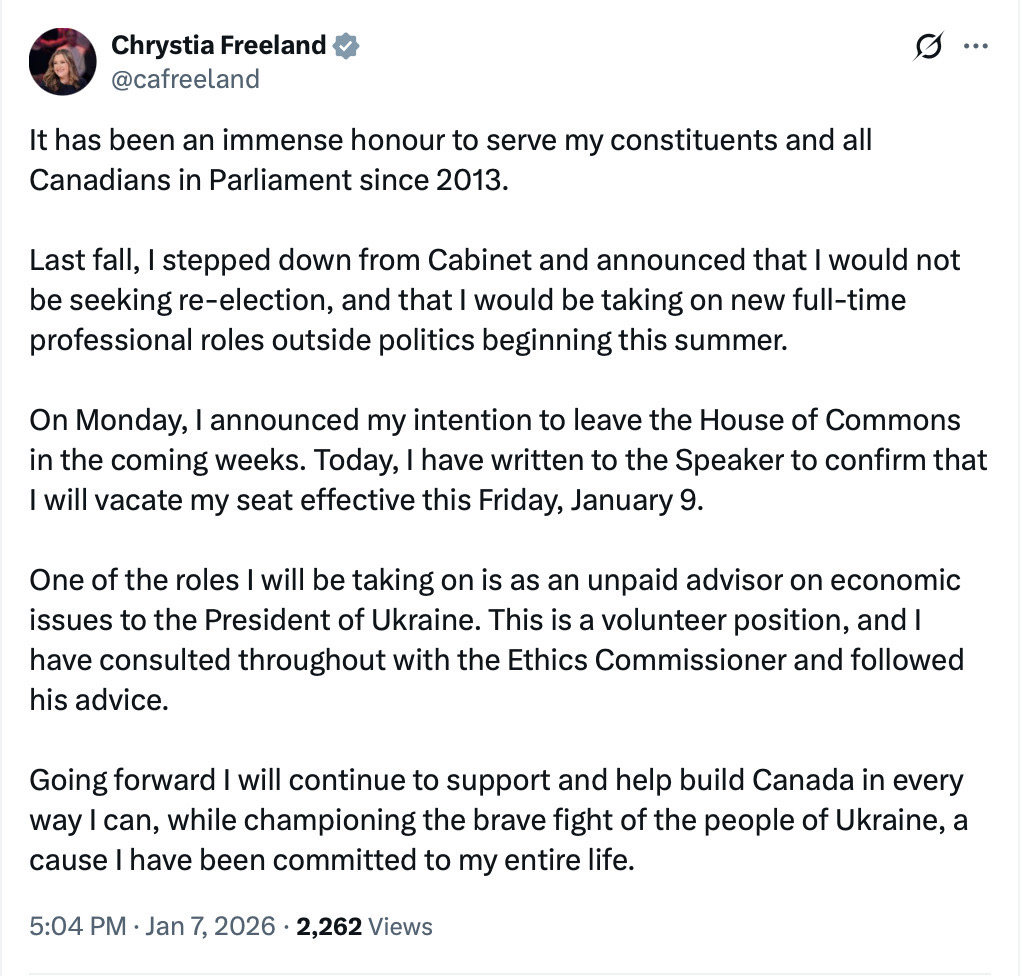Open the Chrystia Freeland display name link
The height and width of the screenshot is (976, 1022).
[218, 45]
